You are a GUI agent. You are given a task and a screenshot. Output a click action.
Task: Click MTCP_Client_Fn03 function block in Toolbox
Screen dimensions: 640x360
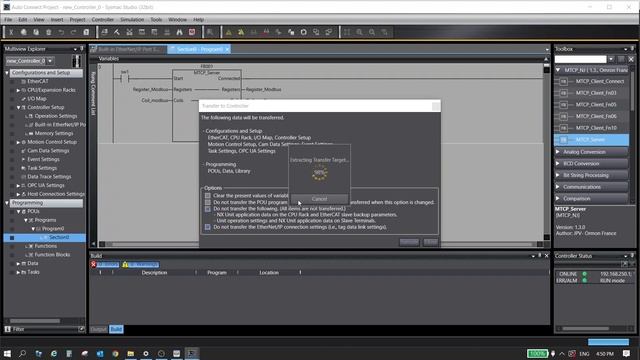tap(591, 93)
